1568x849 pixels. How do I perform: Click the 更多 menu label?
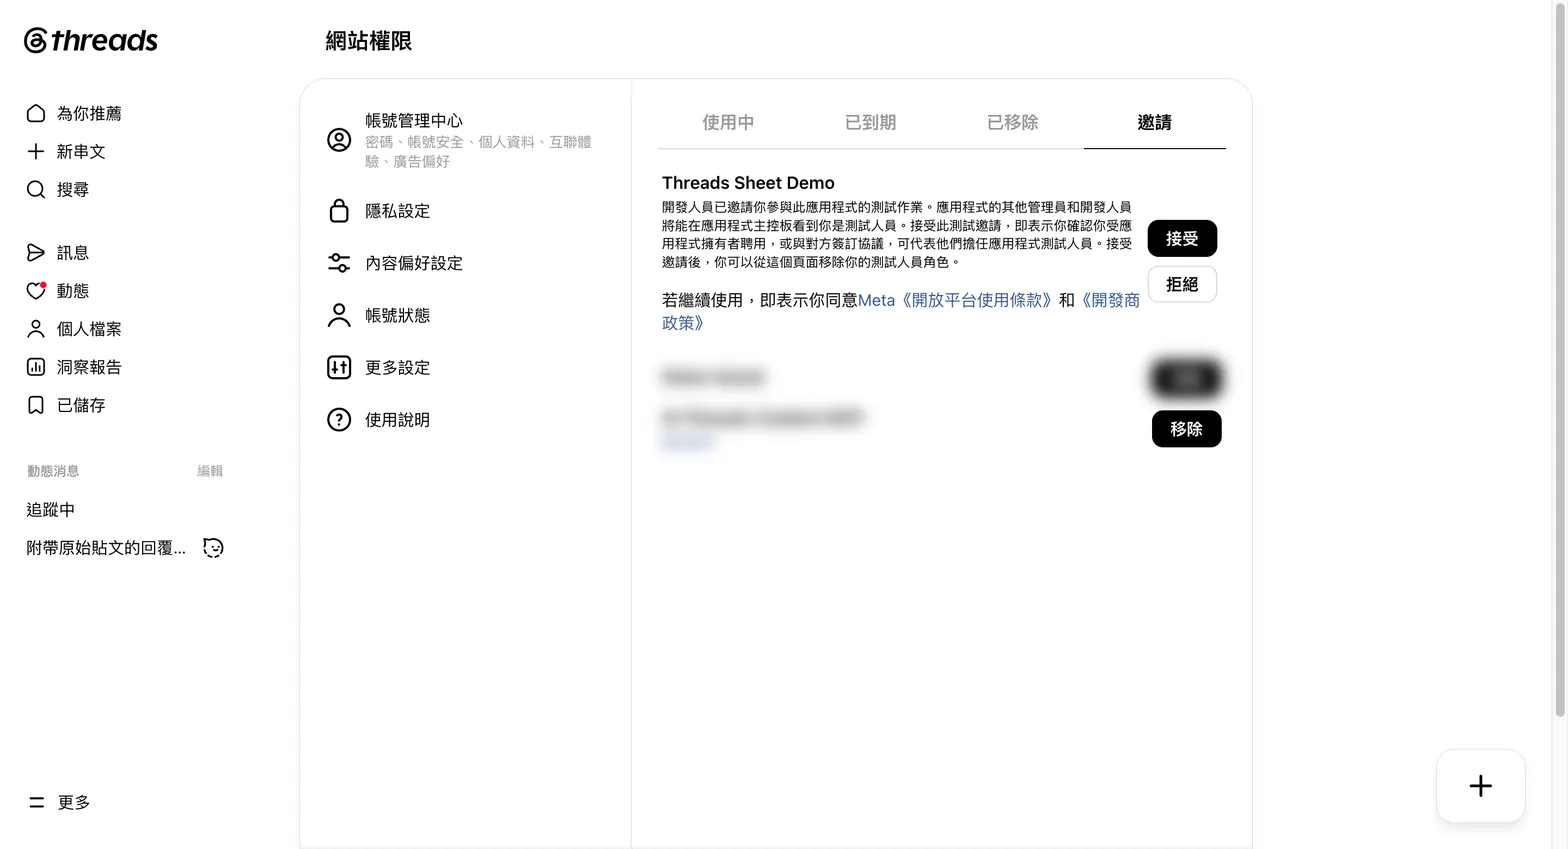74,802
